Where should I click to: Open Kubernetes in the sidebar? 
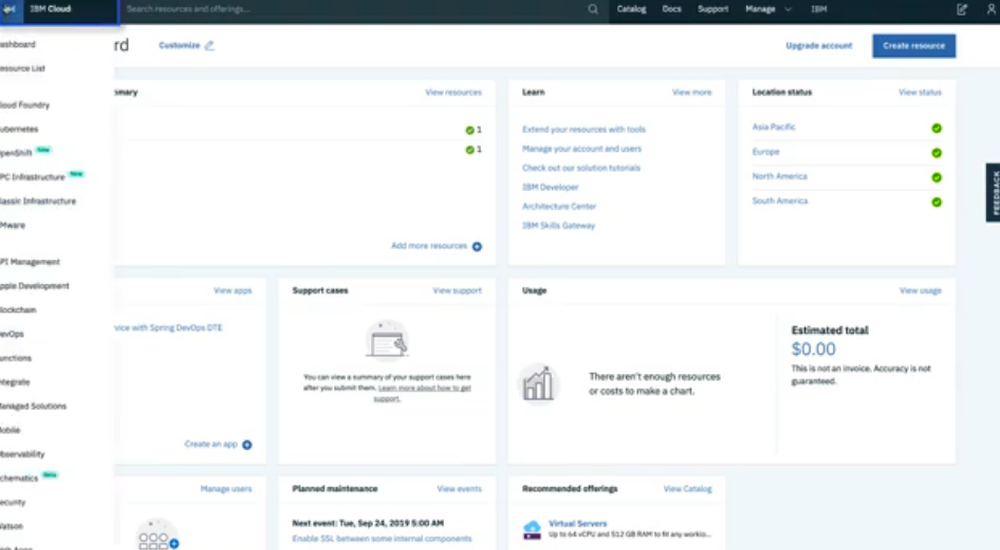(19, 129)
